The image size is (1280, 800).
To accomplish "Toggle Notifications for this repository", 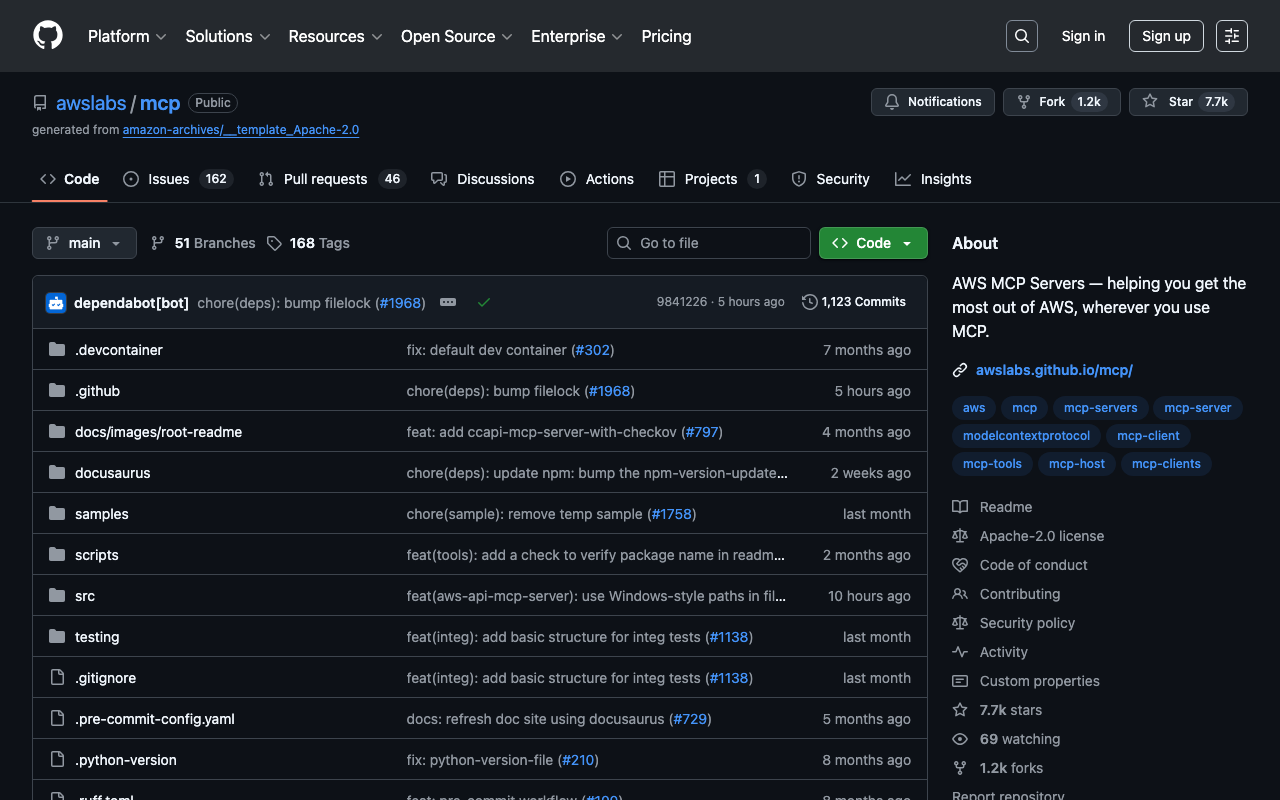I will [933, 102].
